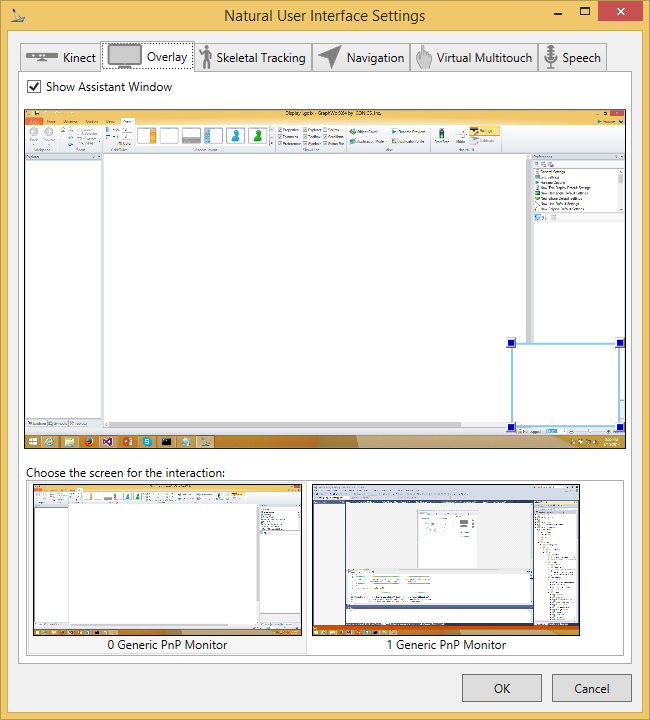Screen dimensions: 650x720
Task: Click the Skeletal Tracking figure icon
Action: (x=205, y=57)
